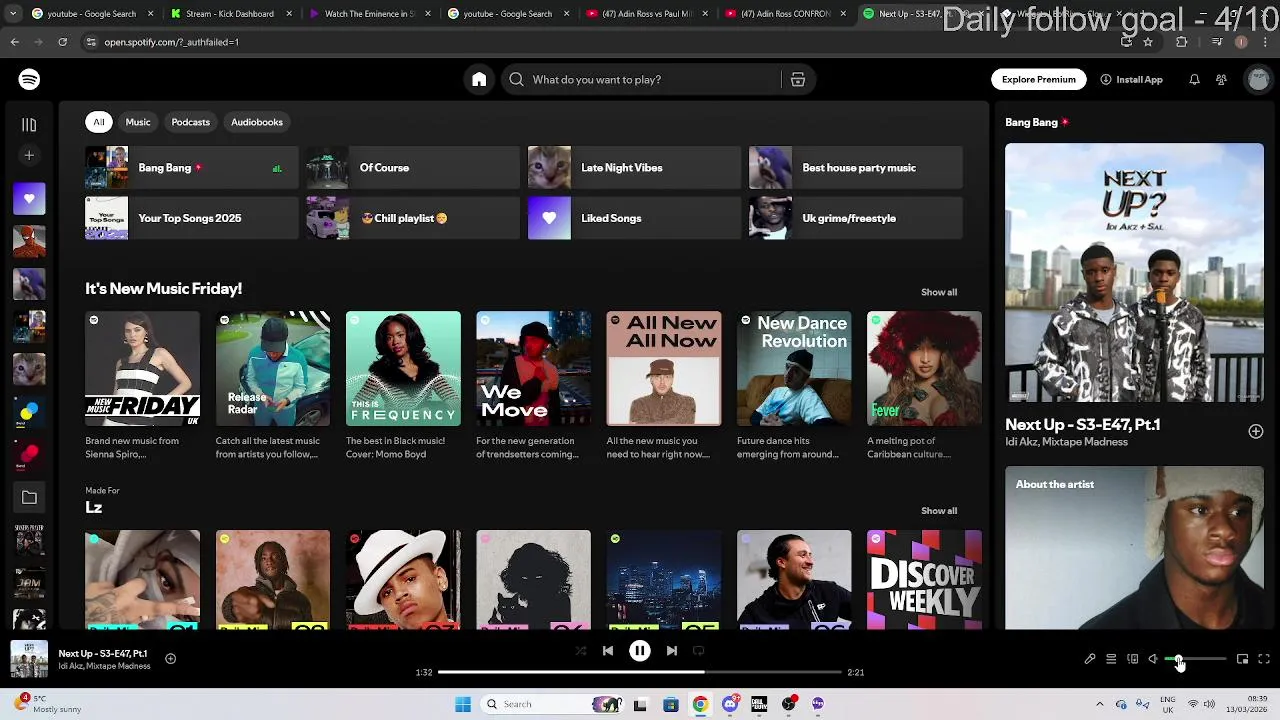Mute the Spotify volume speaker icon
This screenshot has width=1280, height=720.
[x=1153, y=659]
